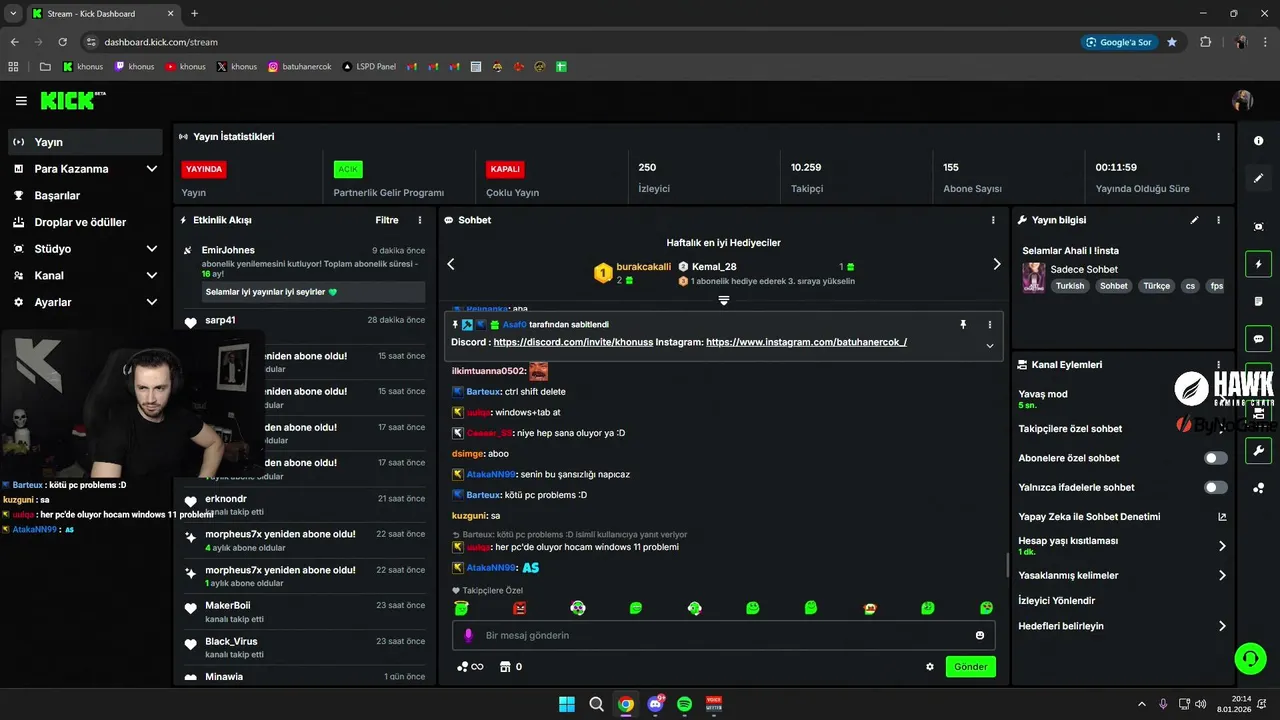The width and height of the screenshot is (1280, 720).
Task: Open the profile avatar menu
Action: (1242, 101)
